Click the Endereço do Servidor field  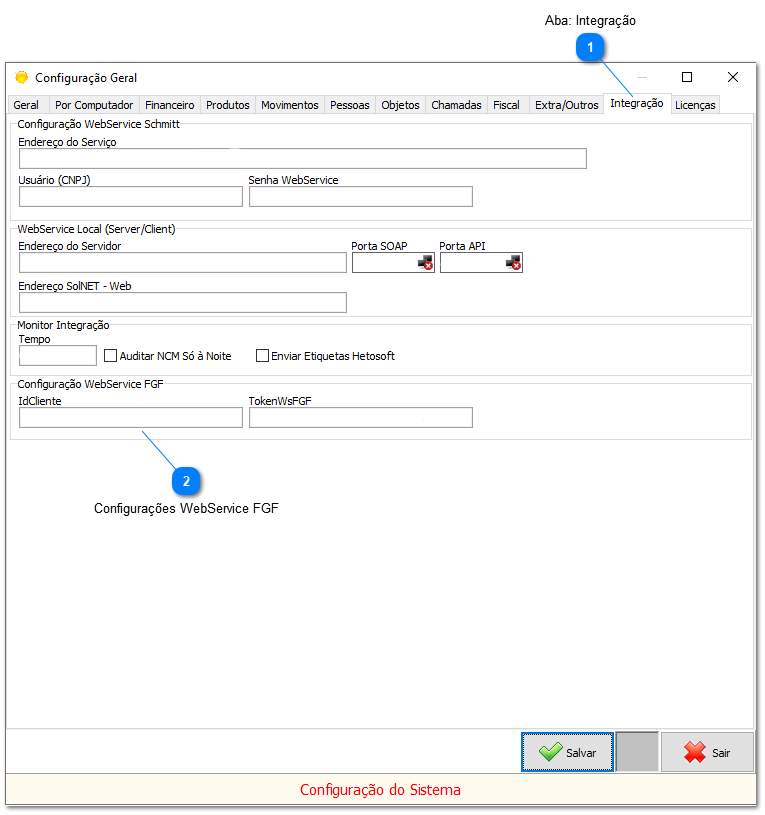pos(183,262)
